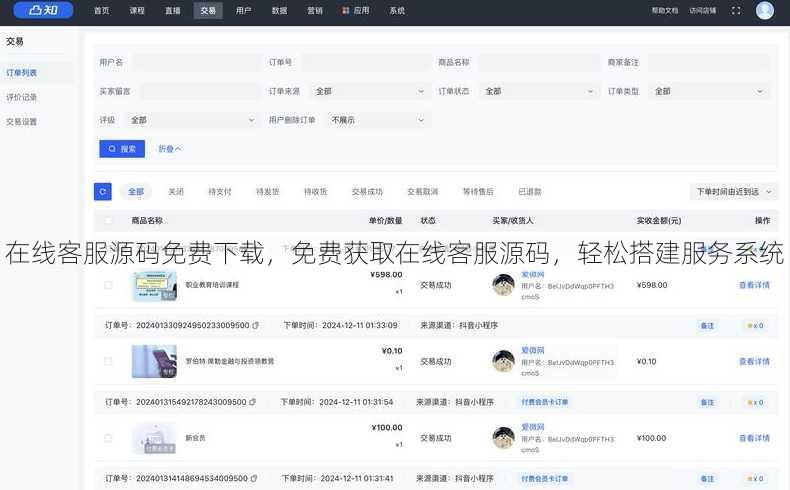This screenshot has height=490, width=790.
Task: Open 交易设置 in the sidebar
Action: (21, 122)
